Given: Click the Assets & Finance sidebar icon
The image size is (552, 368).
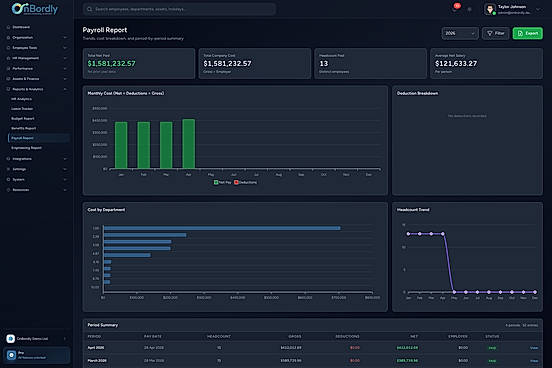Looking at the screenshot, I should pyautogui.click(x=8, y=79).
